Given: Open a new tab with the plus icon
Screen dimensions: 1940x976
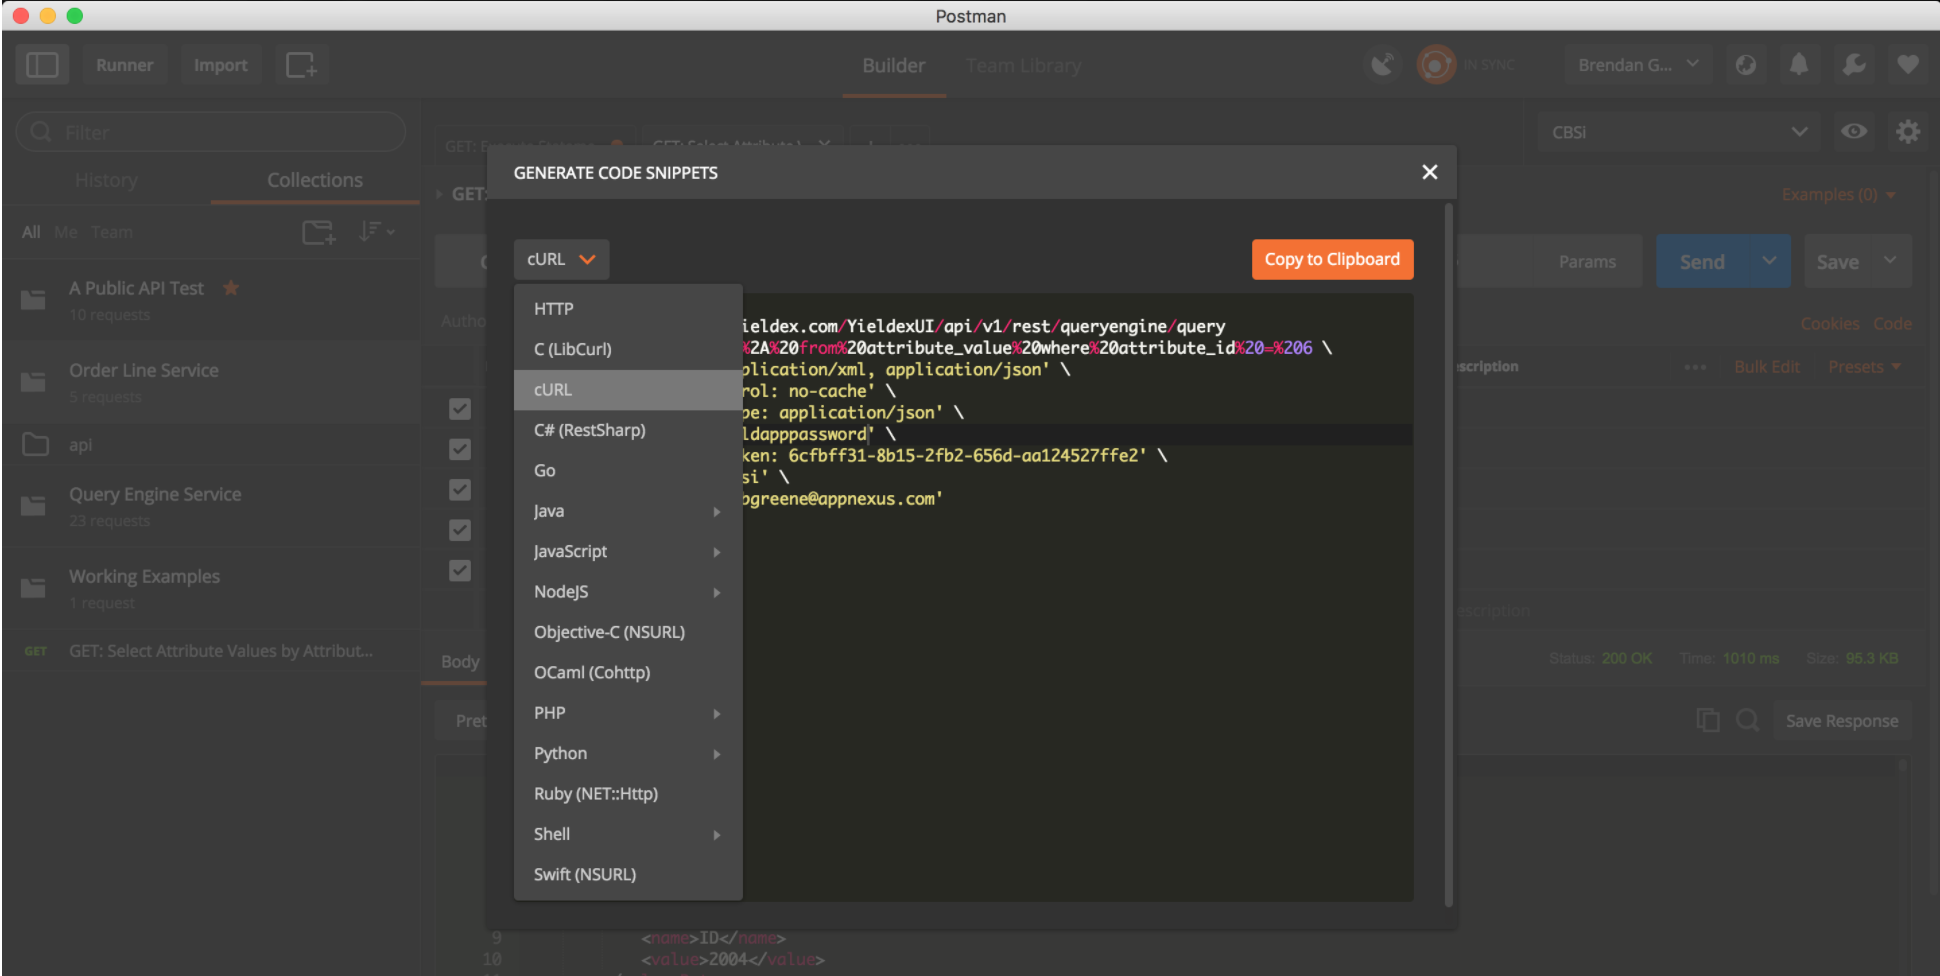Looking at the screenshot, I should point(301,64).
